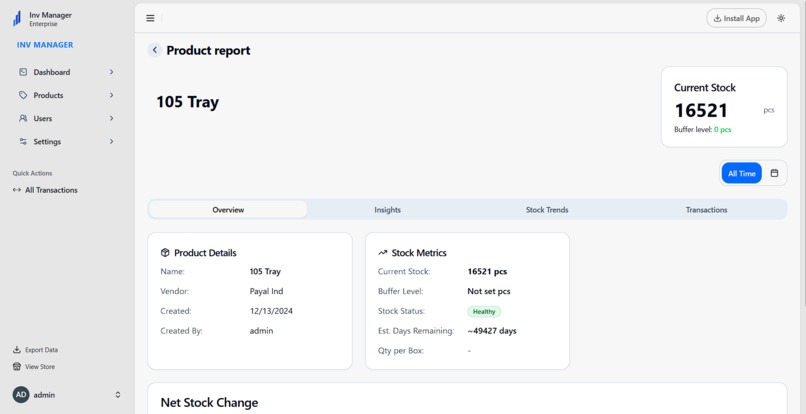This screenshot has width=806, height=414.
Task: Open Users in the sidebar
Action: pyautogui.click(x=67, y=118)
